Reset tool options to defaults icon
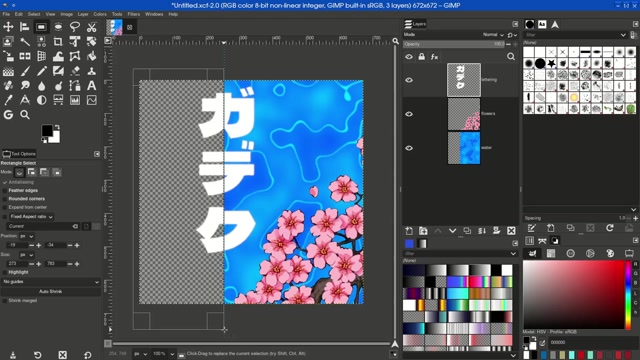This screenshot has height=360, width=640. click(87, 355)
